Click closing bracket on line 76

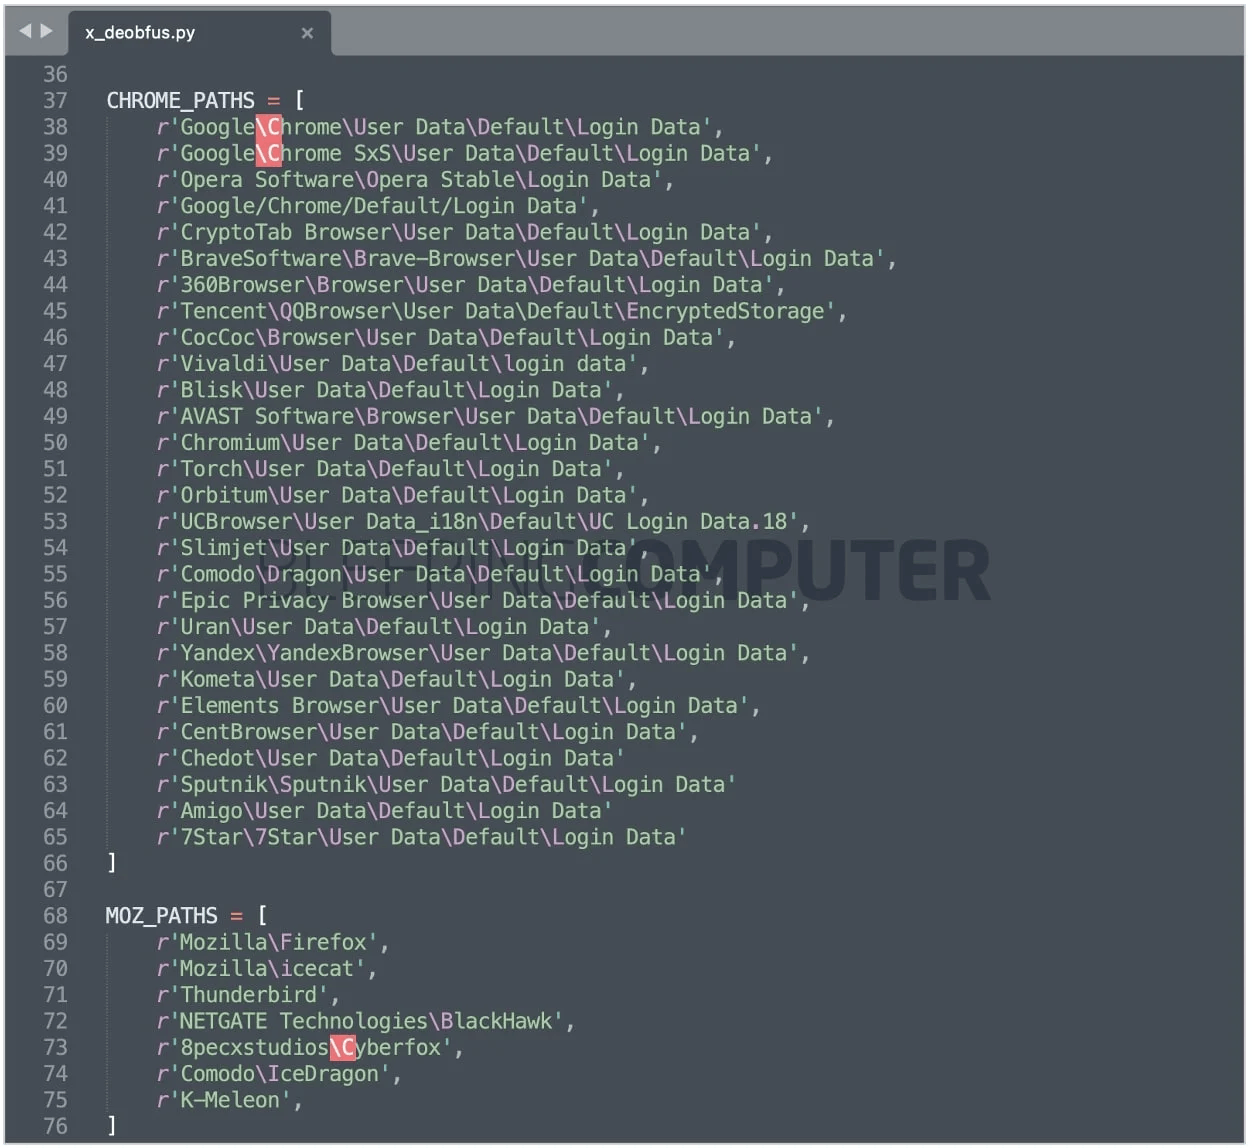[112, 1126]
